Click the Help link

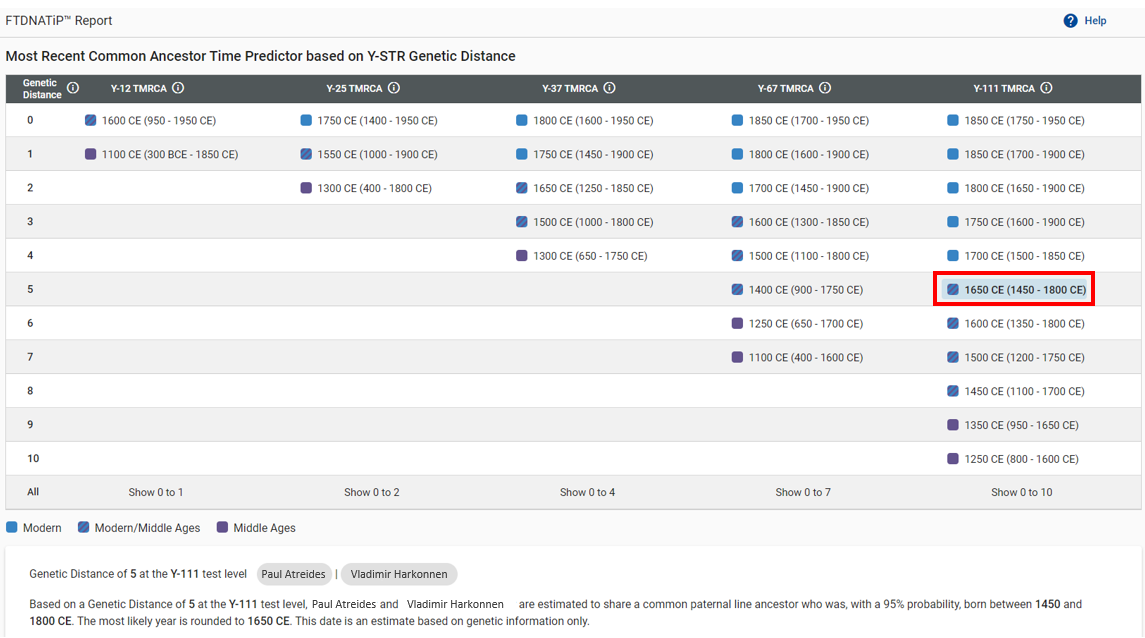click(x=1095, y=21)
